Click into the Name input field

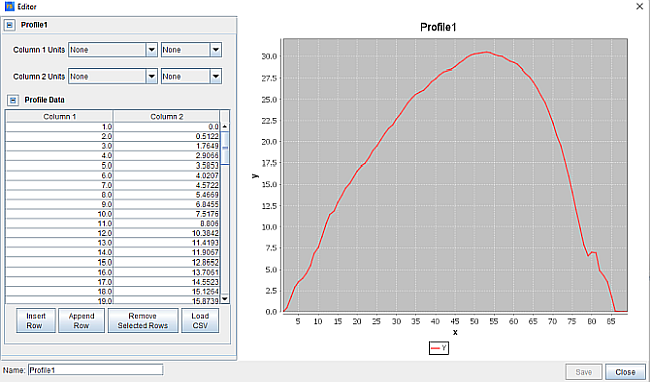(x=95, y=370)
